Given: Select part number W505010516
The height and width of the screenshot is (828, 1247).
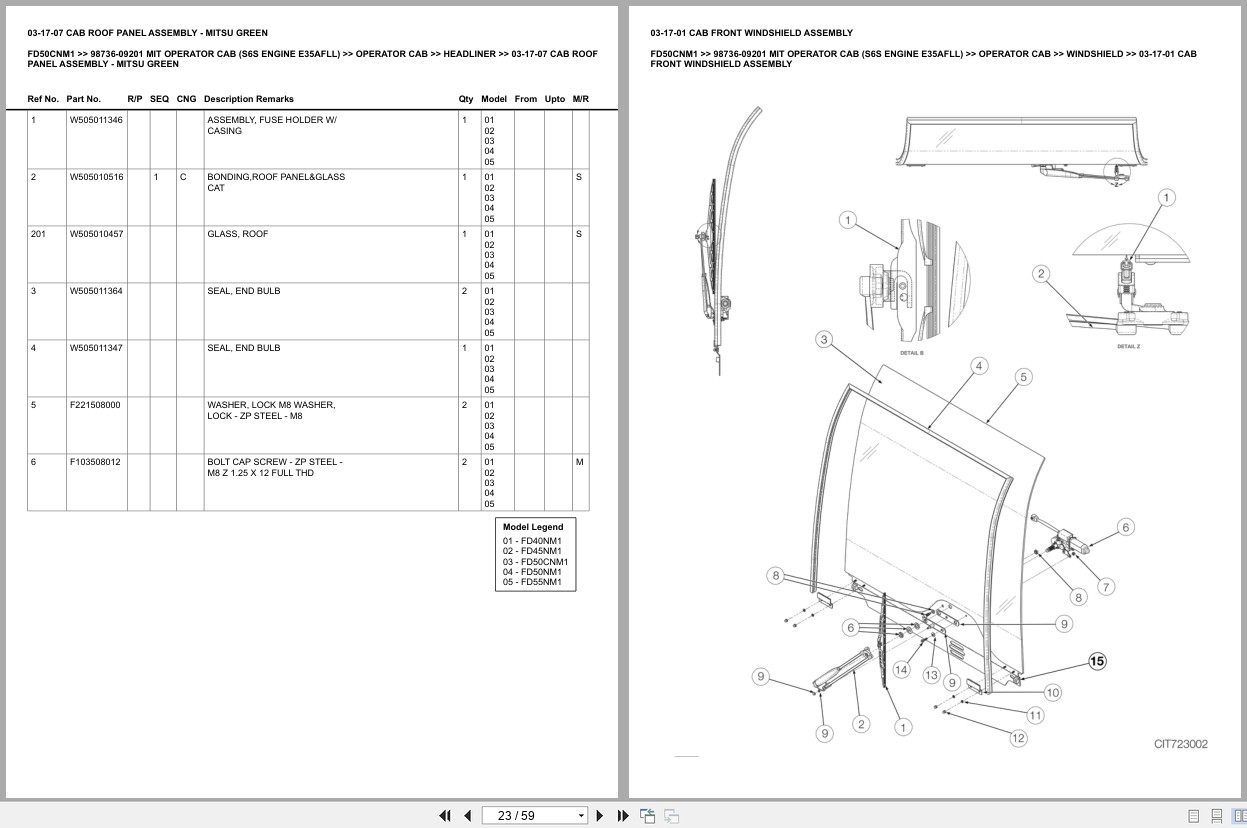Looking at the screenshot, I should pos(96,177).
